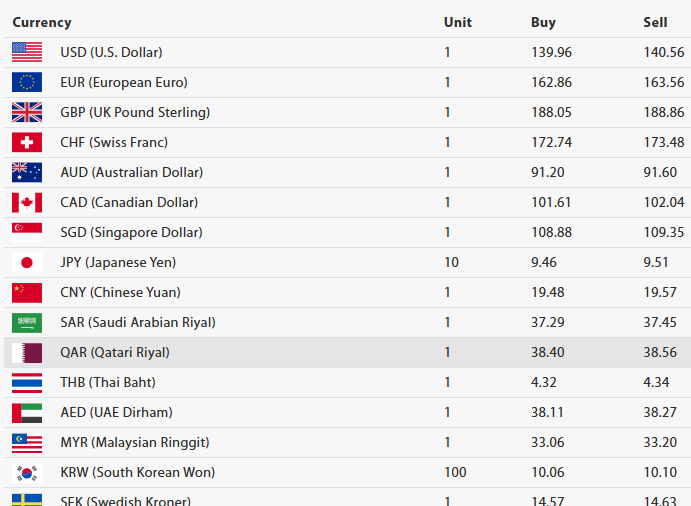Screen dimensions: 691x506
Task: Click the Canadian maple leaf flag icon
Action: point(27,202)
